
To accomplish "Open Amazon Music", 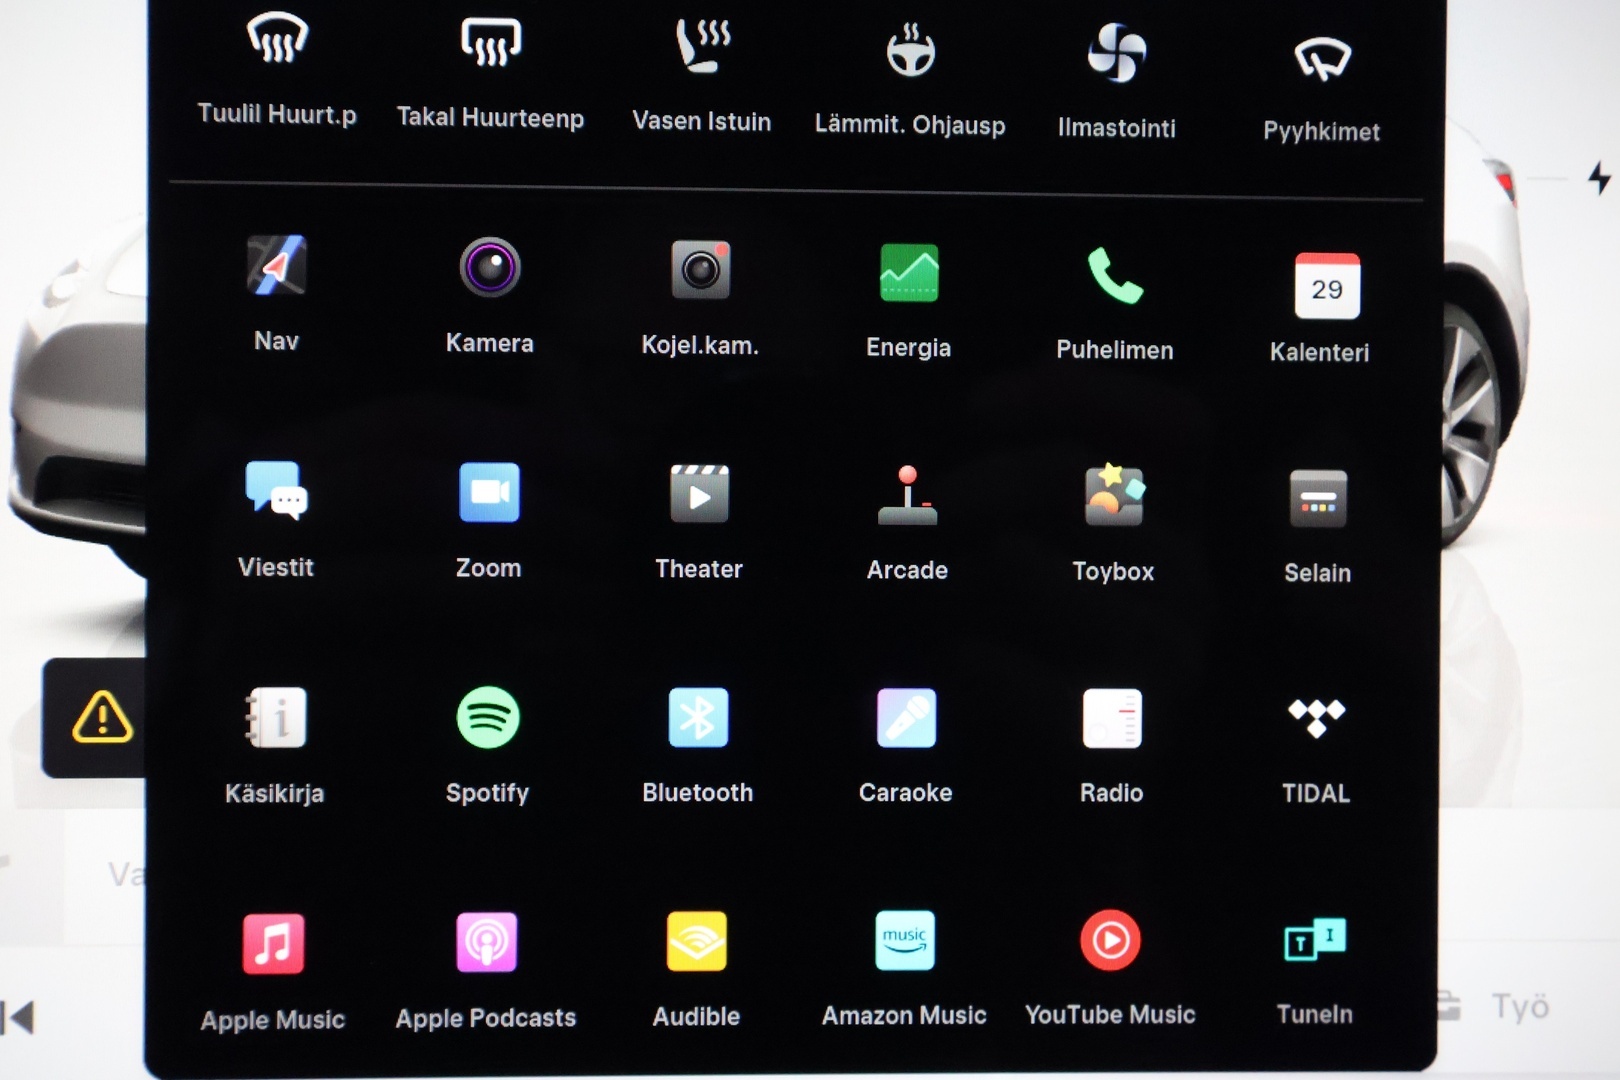I will tap(905, 940).
